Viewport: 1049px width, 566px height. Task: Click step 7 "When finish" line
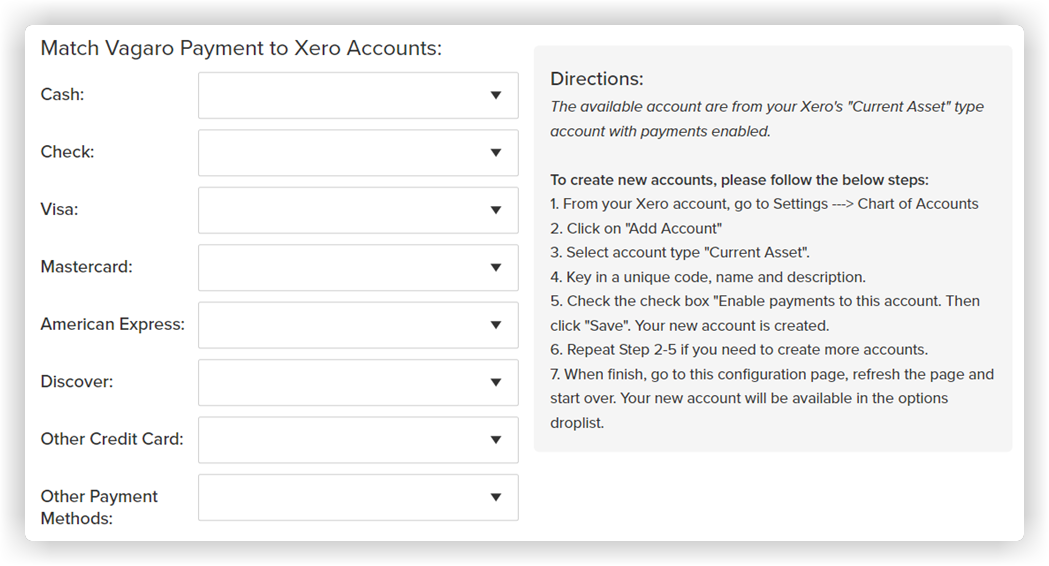pos(772,399)
